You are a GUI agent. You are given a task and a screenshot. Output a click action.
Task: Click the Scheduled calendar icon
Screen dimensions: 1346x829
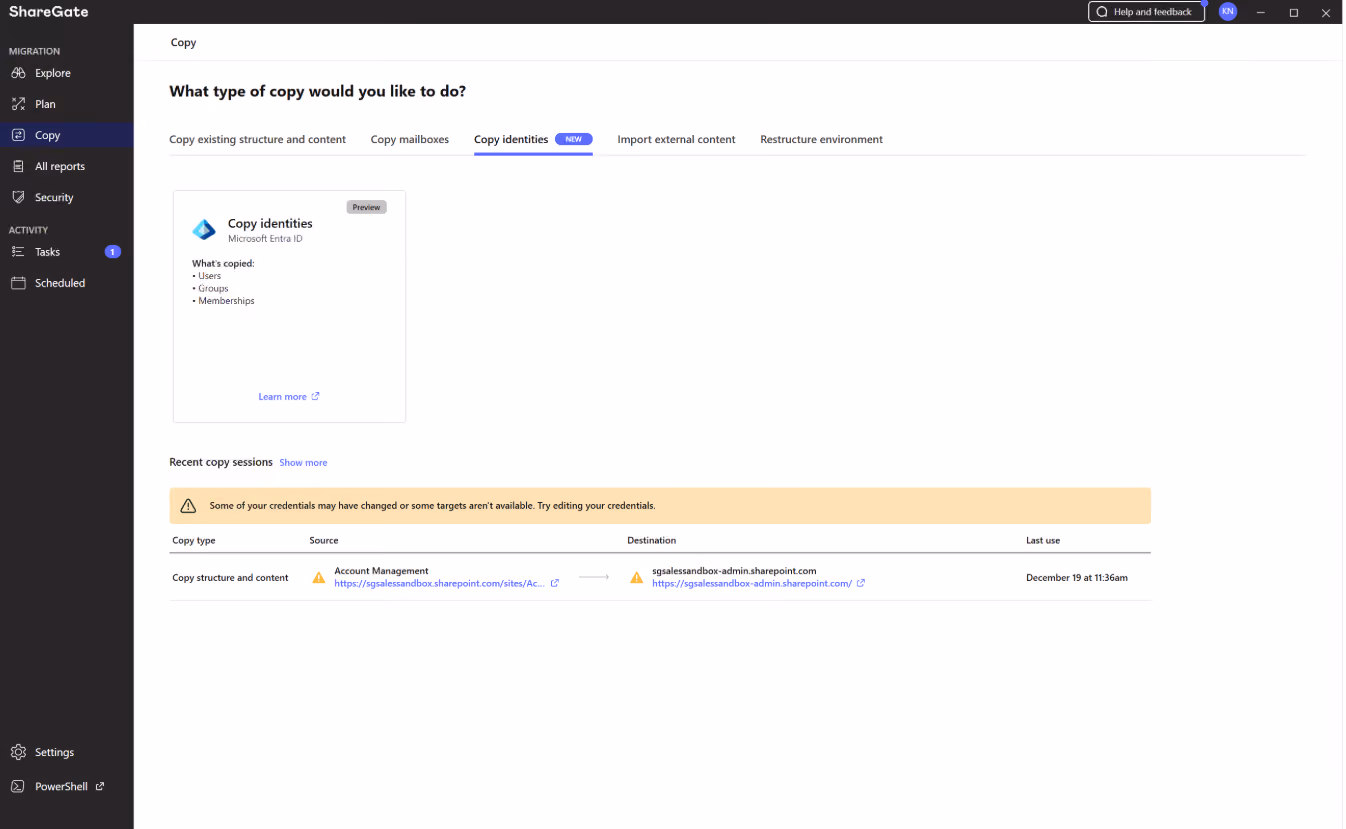click(18, 283)
